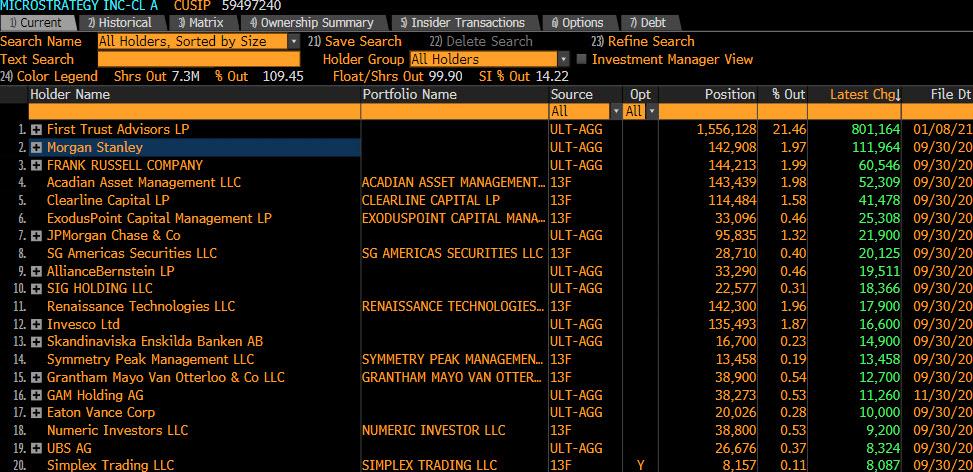Click the CLEARLINE CAPITAL LP portfolio cell
Screen dimensions: 973x472
click(x=431, y=200)
